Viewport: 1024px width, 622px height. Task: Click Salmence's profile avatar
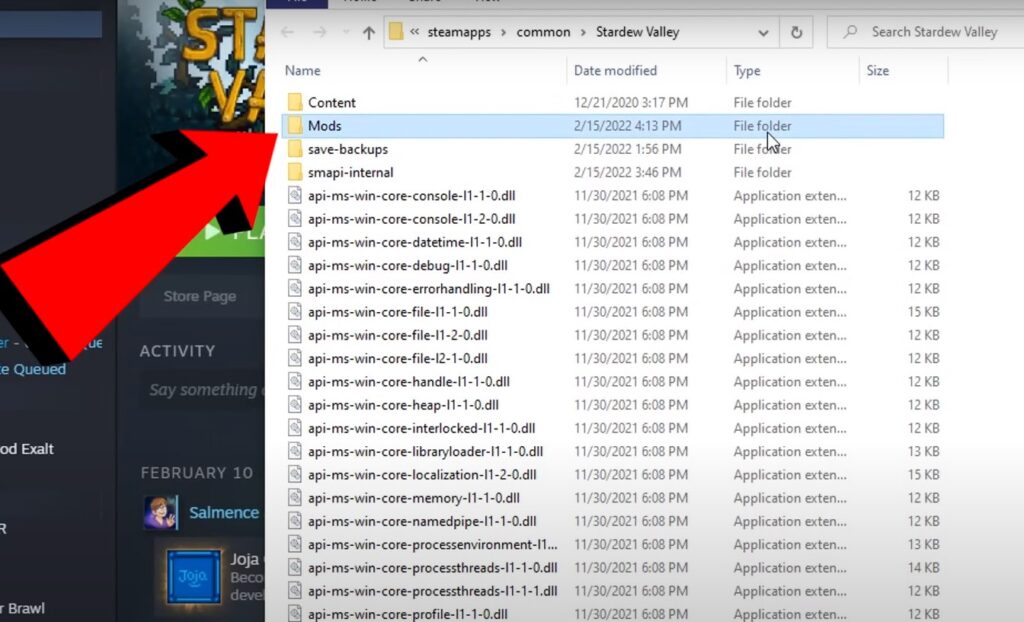pyautogui.click(x=160, y=512)
